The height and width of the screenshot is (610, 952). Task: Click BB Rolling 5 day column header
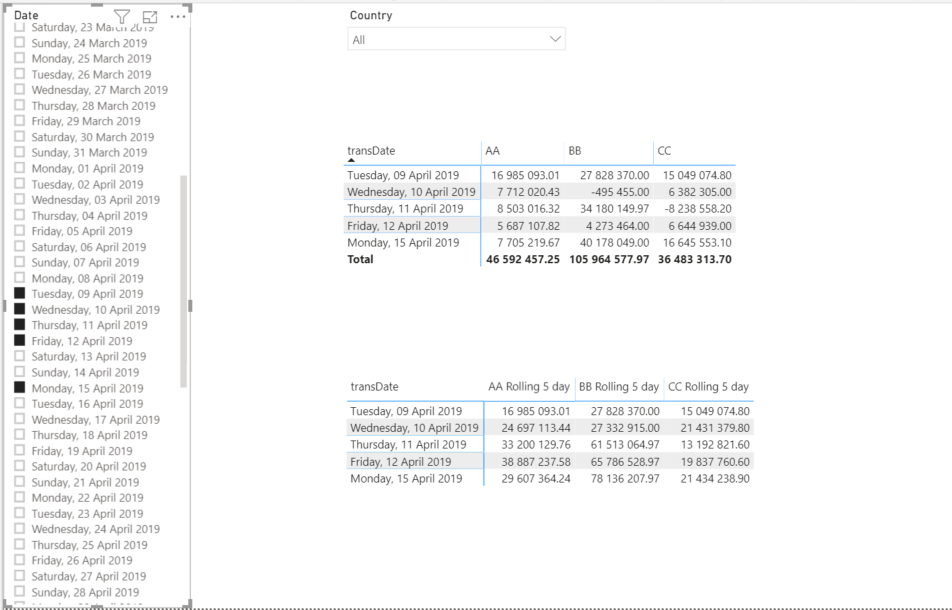[x=619, y=387]
